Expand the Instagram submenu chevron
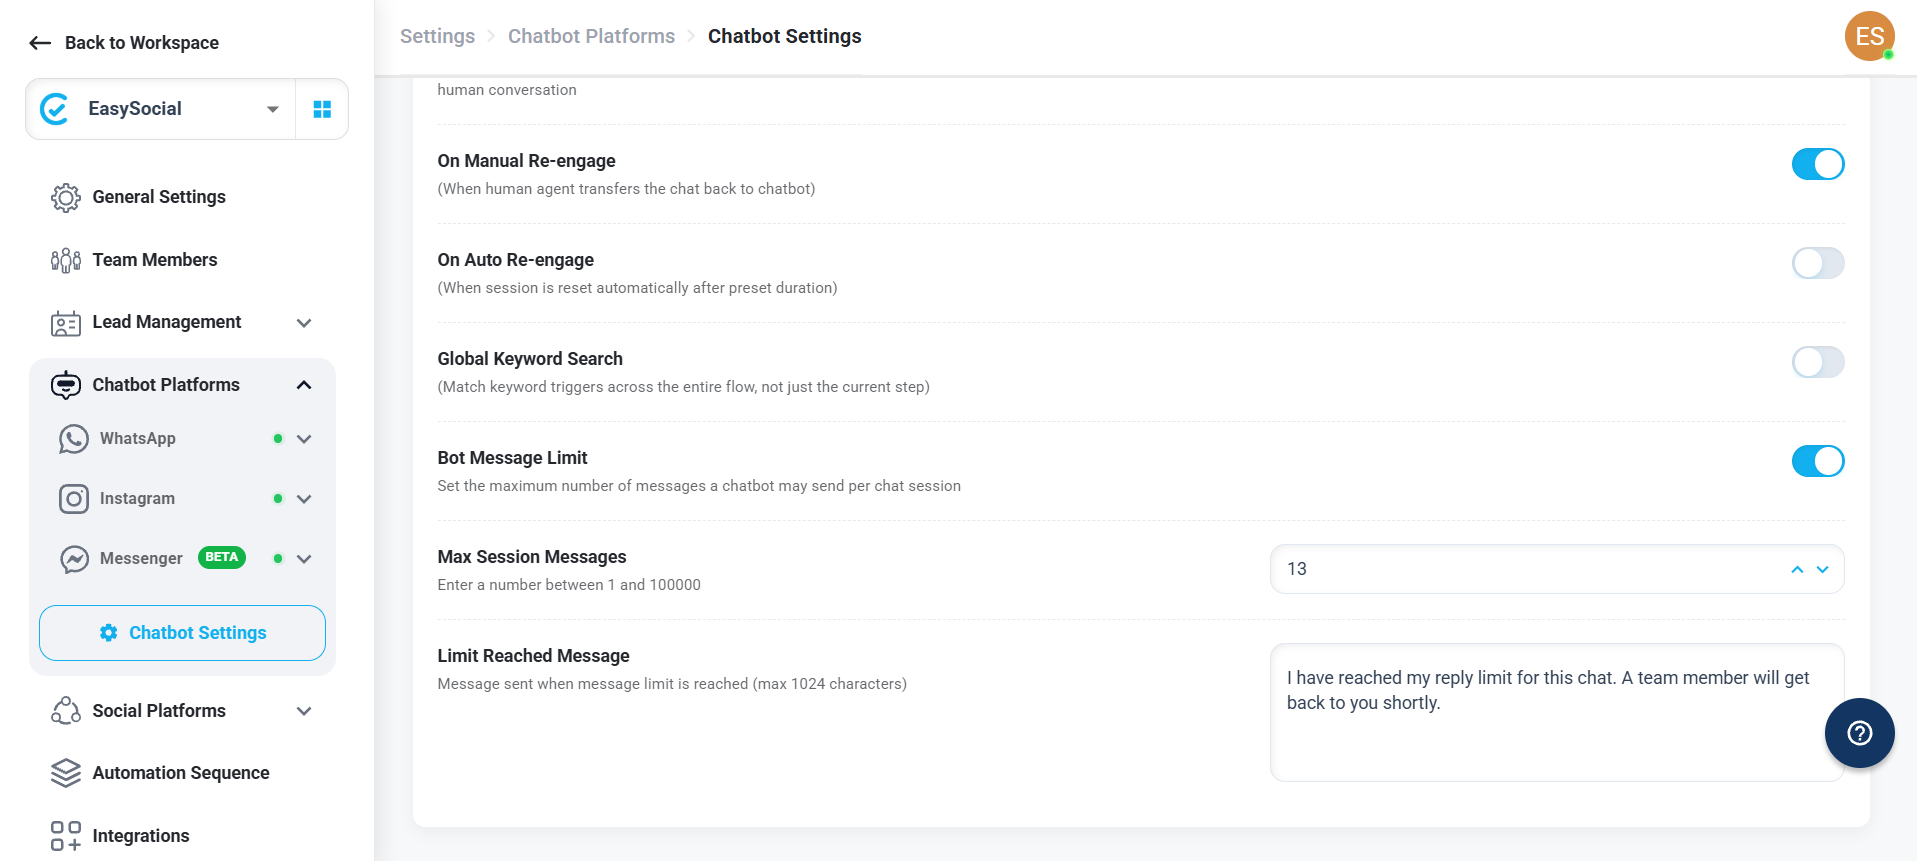 click(304, 499)
